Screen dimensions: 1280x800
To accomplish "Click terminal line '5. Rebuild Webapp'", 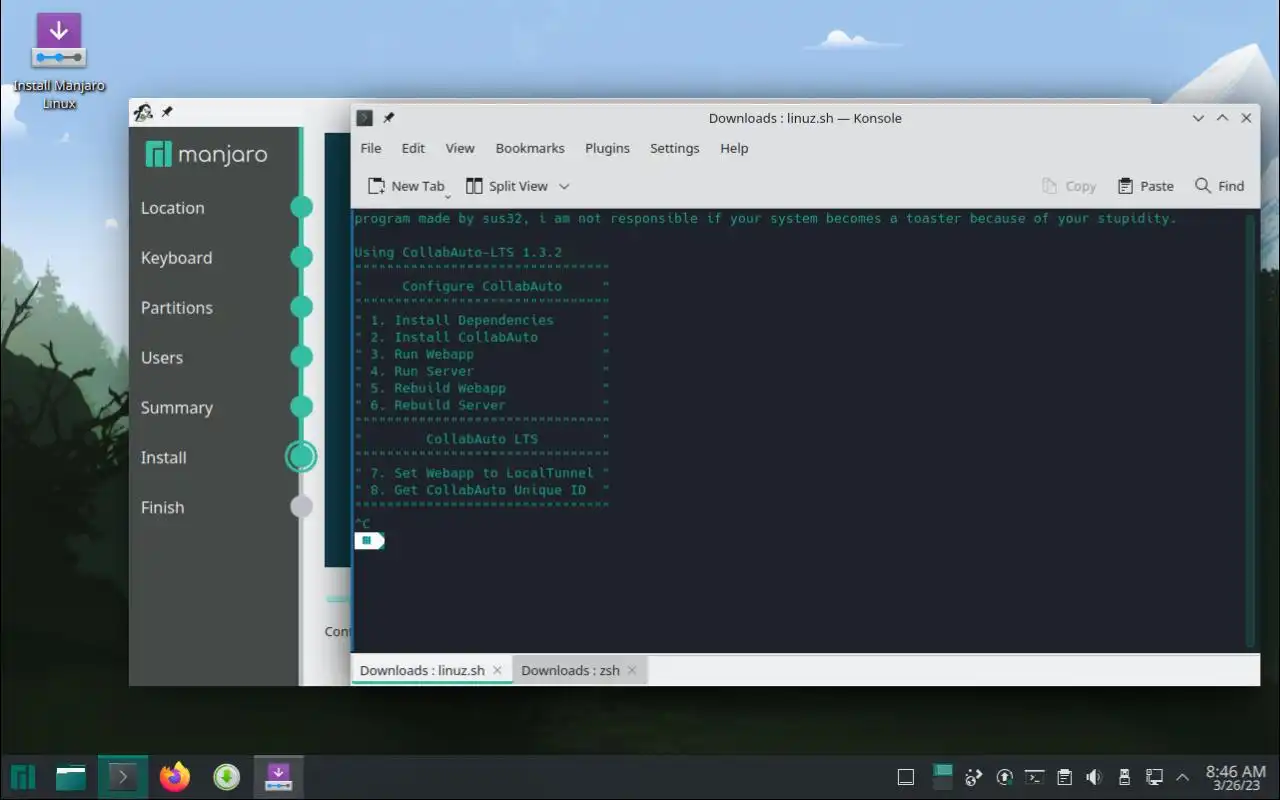I will (x=438, y=388).
